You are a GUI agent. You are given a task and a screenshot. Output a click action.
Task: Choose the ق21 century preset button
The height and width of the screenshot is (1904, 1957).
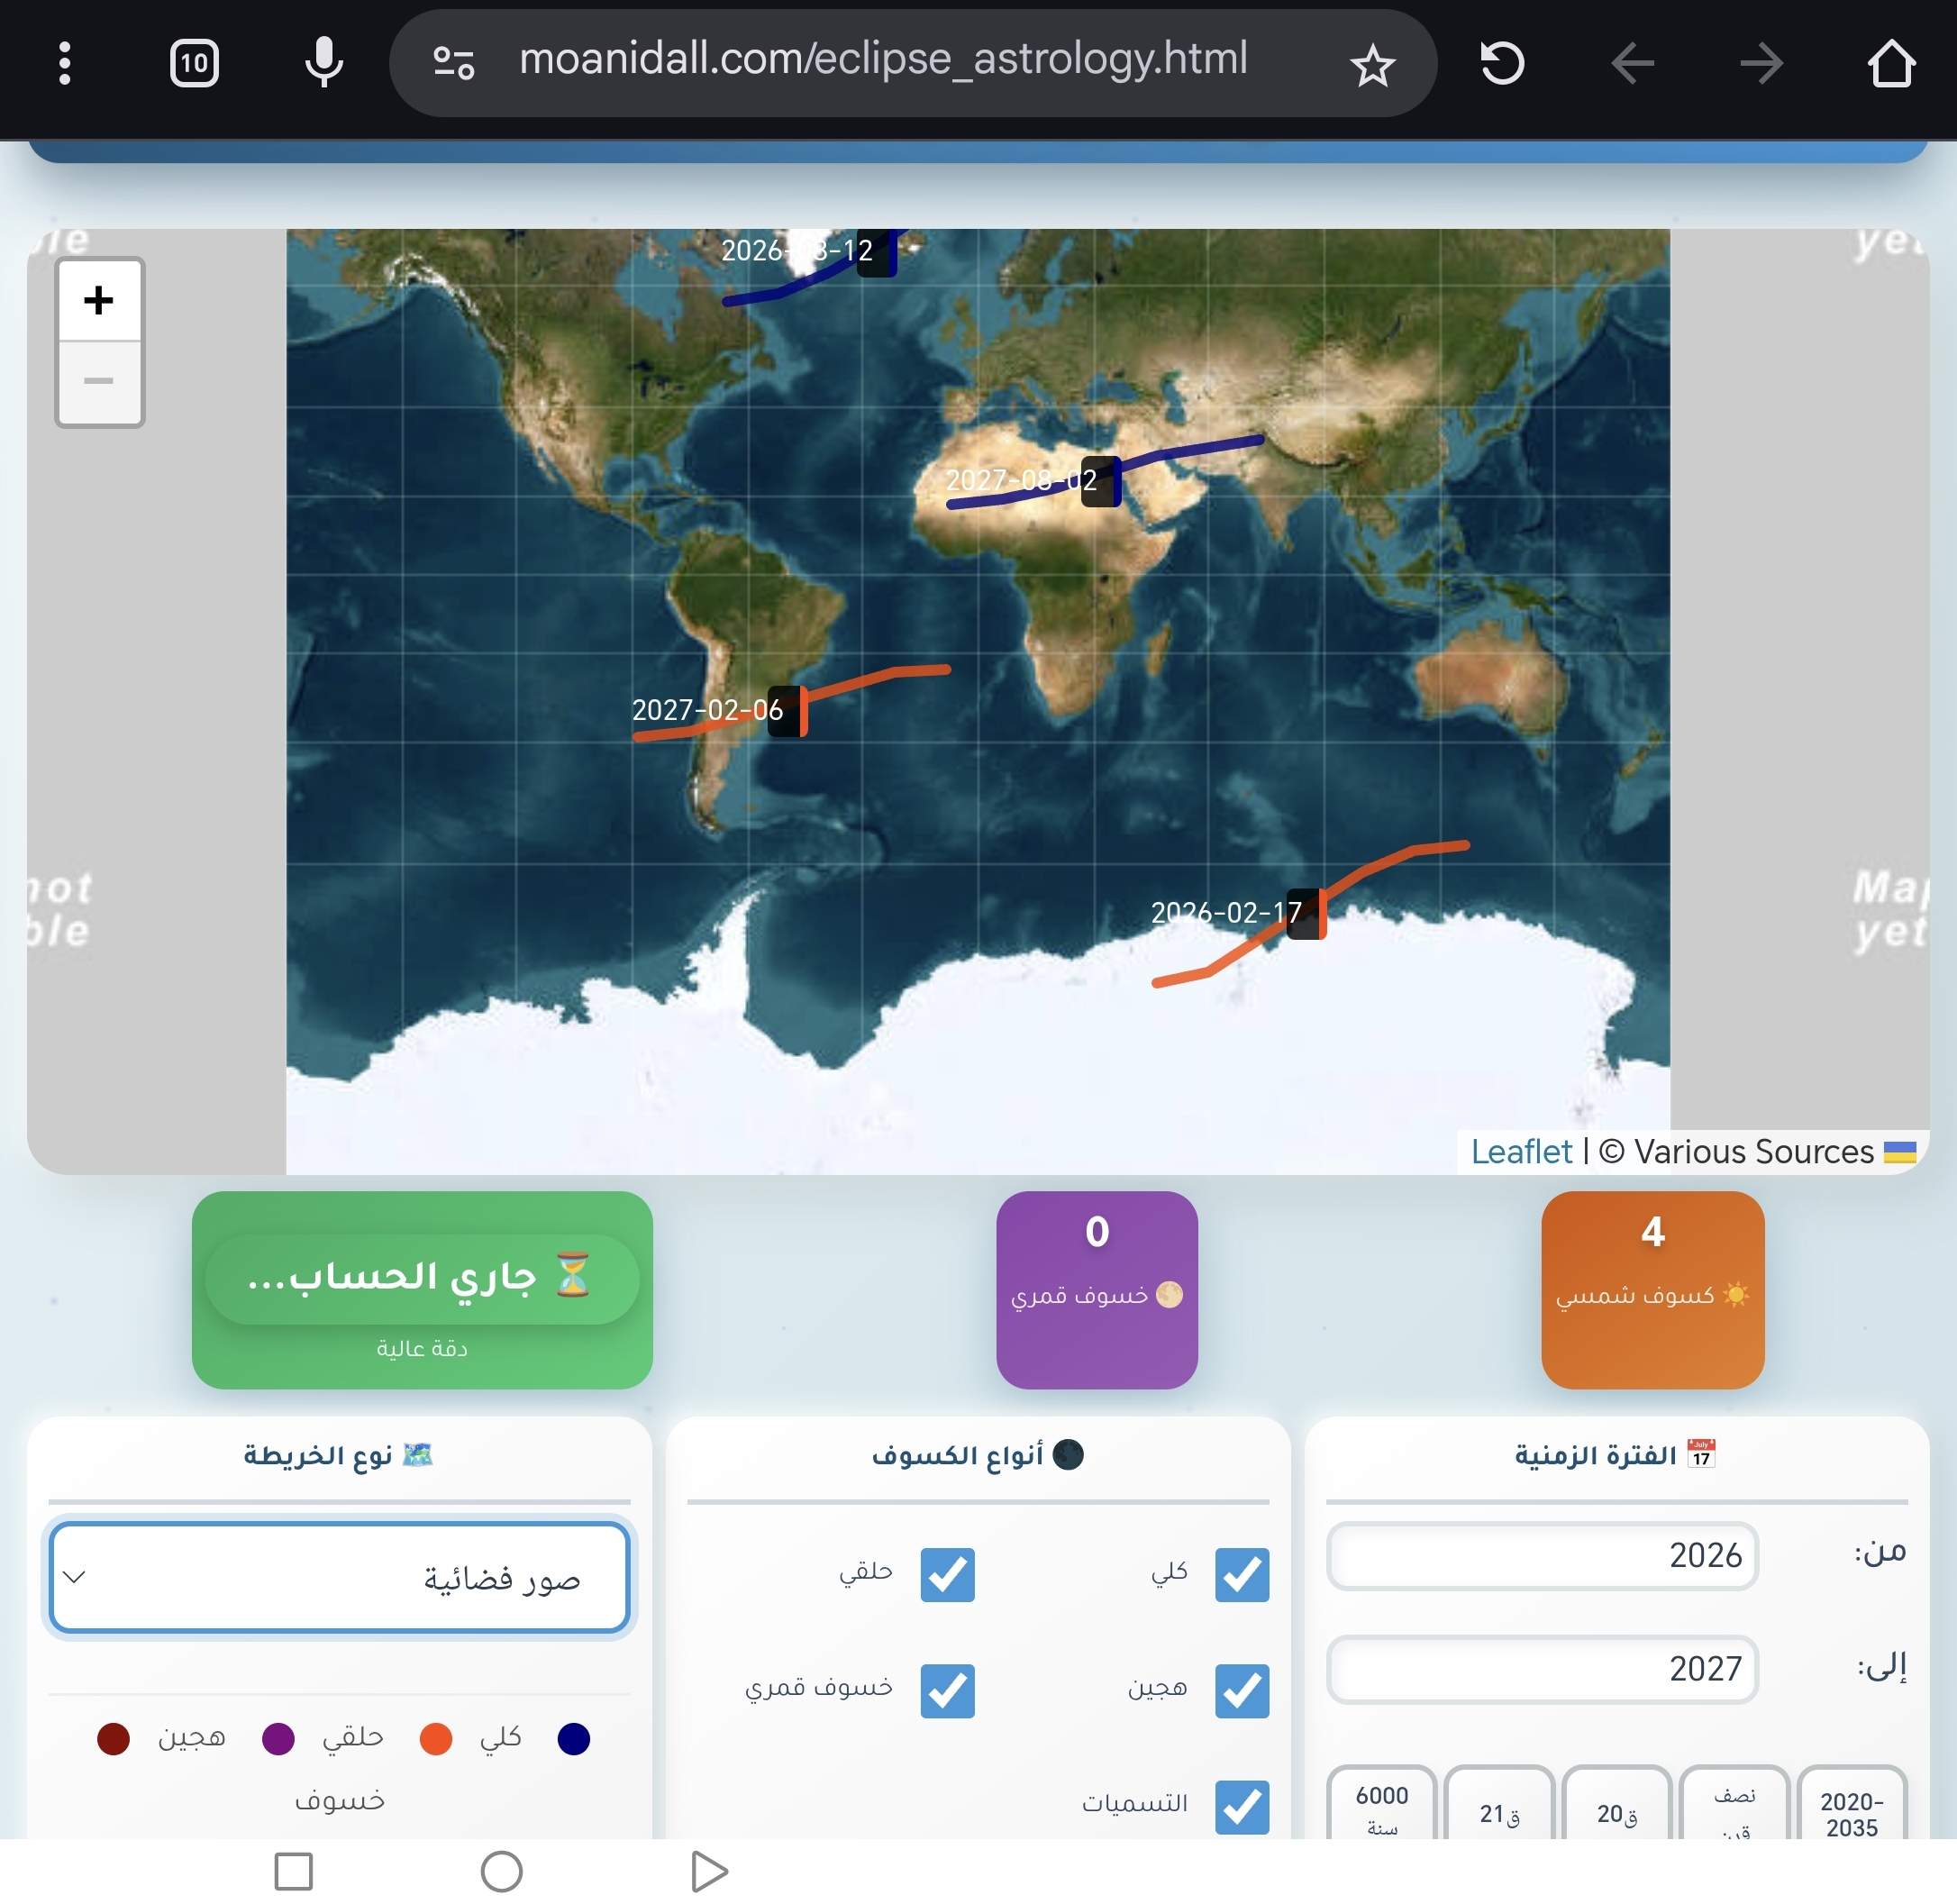coord(1499,1810)
